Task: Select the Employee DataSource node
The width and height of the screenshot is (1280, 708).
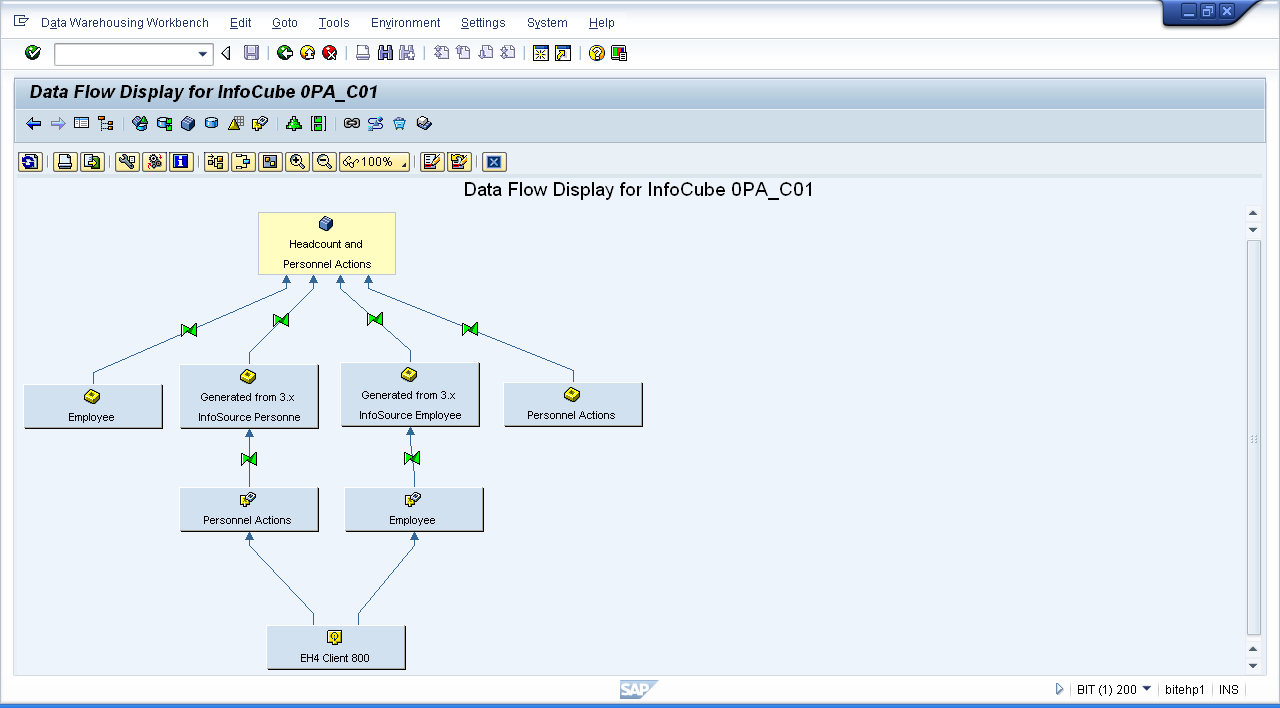Action: pyautogui.click(x=414, y=509)
